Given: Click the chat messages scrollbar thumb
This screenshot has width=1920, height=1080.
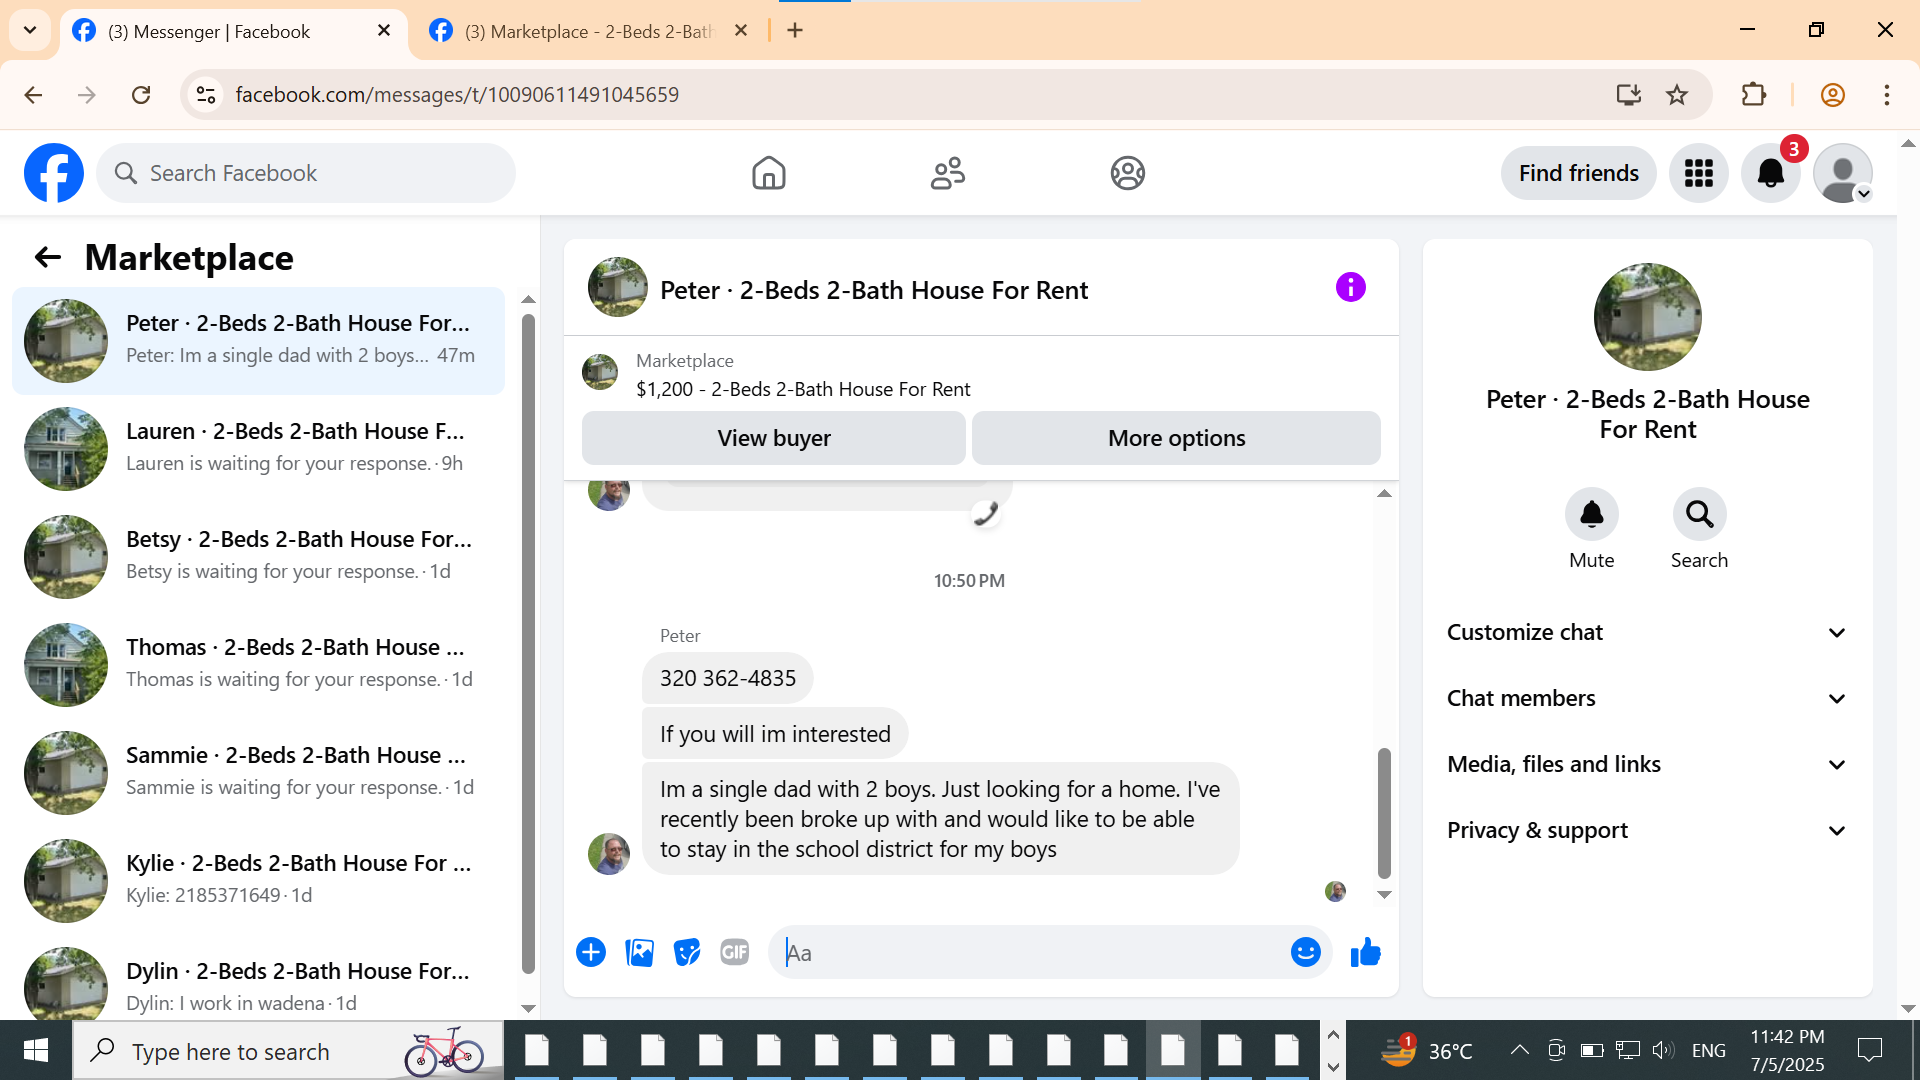Looking at the screenshot, I should coord(1384,812).
